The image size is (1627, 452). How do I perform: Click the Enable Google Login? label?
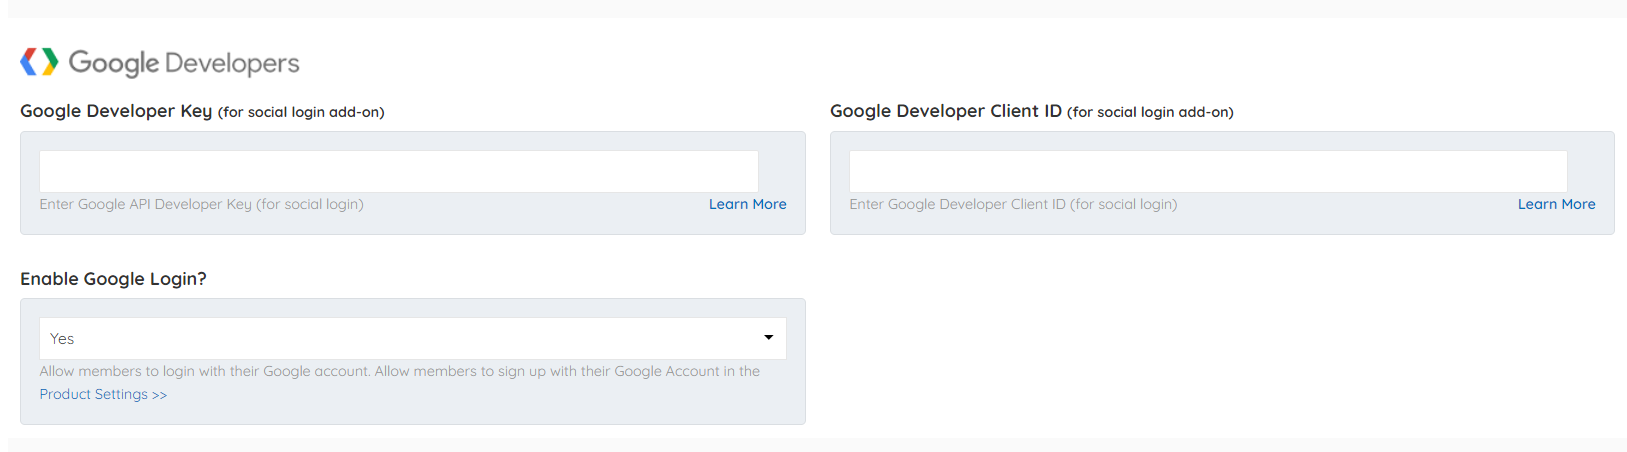[113, 279]
